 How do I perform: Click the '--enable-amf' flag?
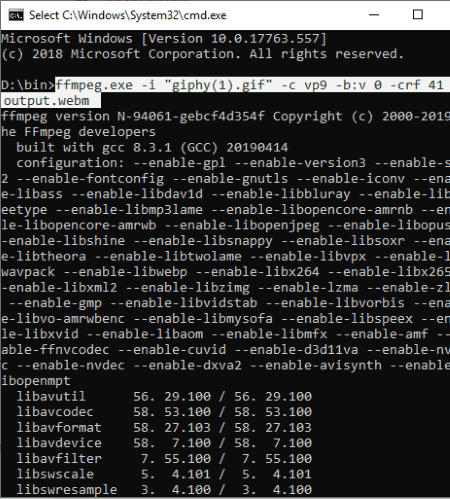click(381, 334)
